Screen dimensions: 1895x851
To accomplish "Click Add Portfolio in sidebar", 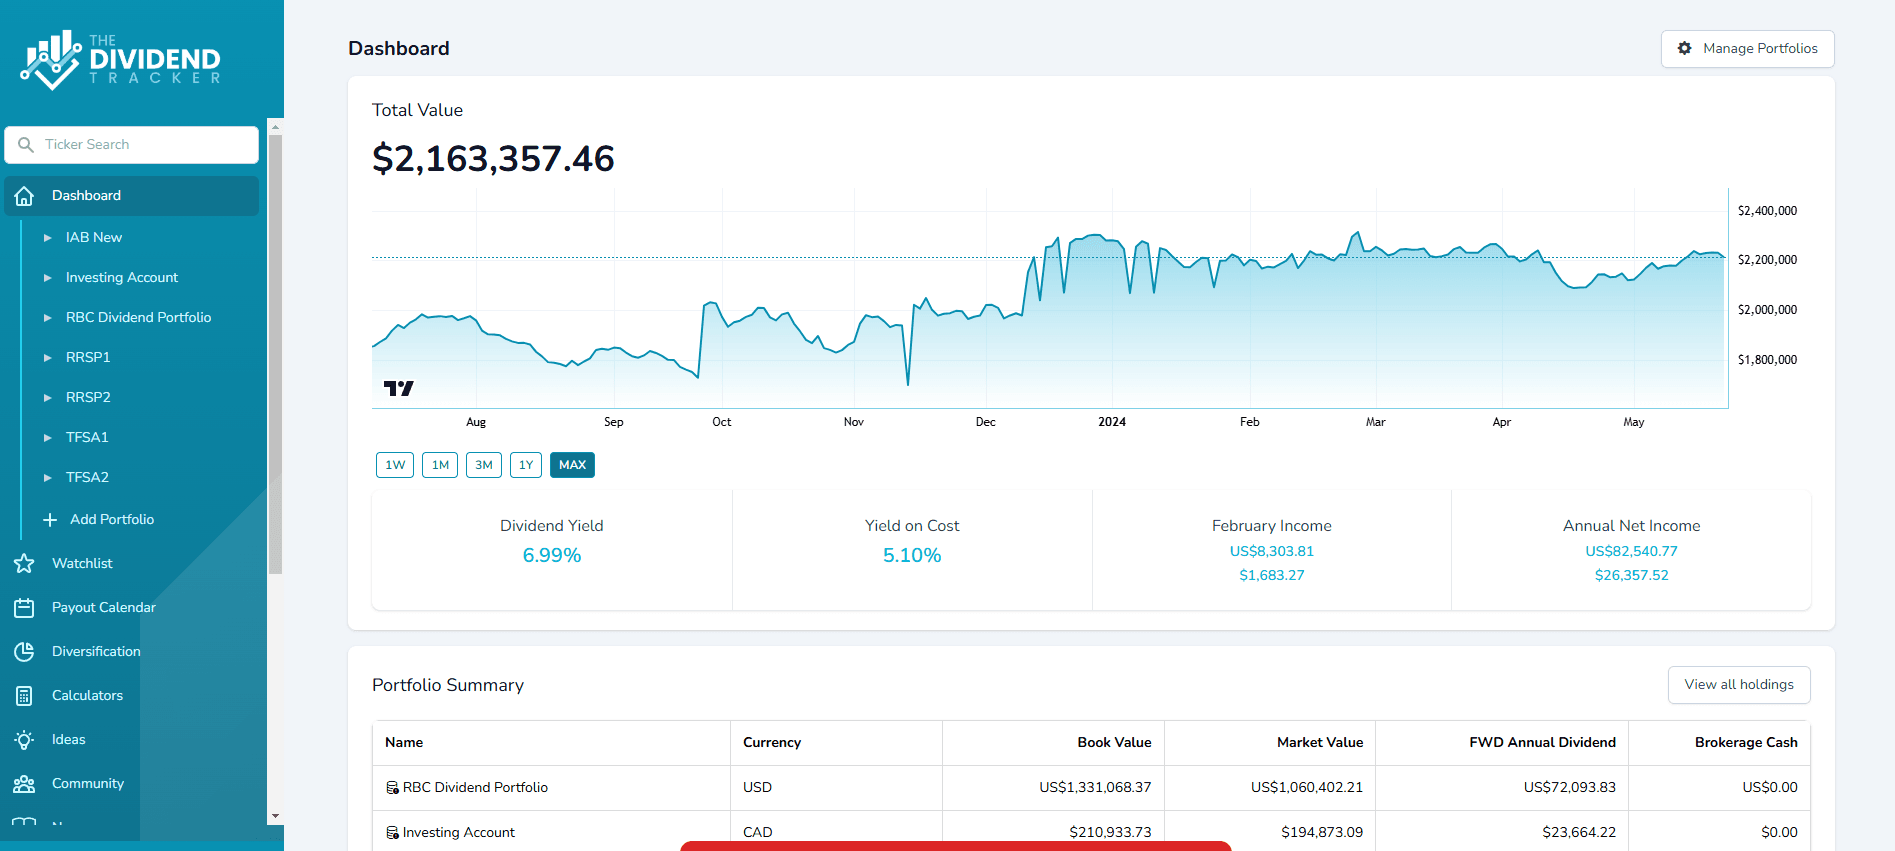I will [112, 520].
